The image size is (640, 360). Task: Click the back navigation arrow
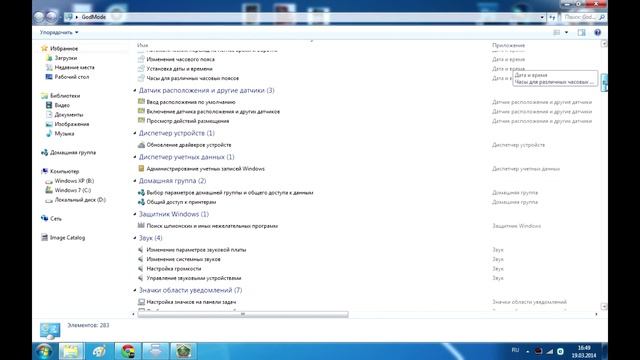coord(39,17)
